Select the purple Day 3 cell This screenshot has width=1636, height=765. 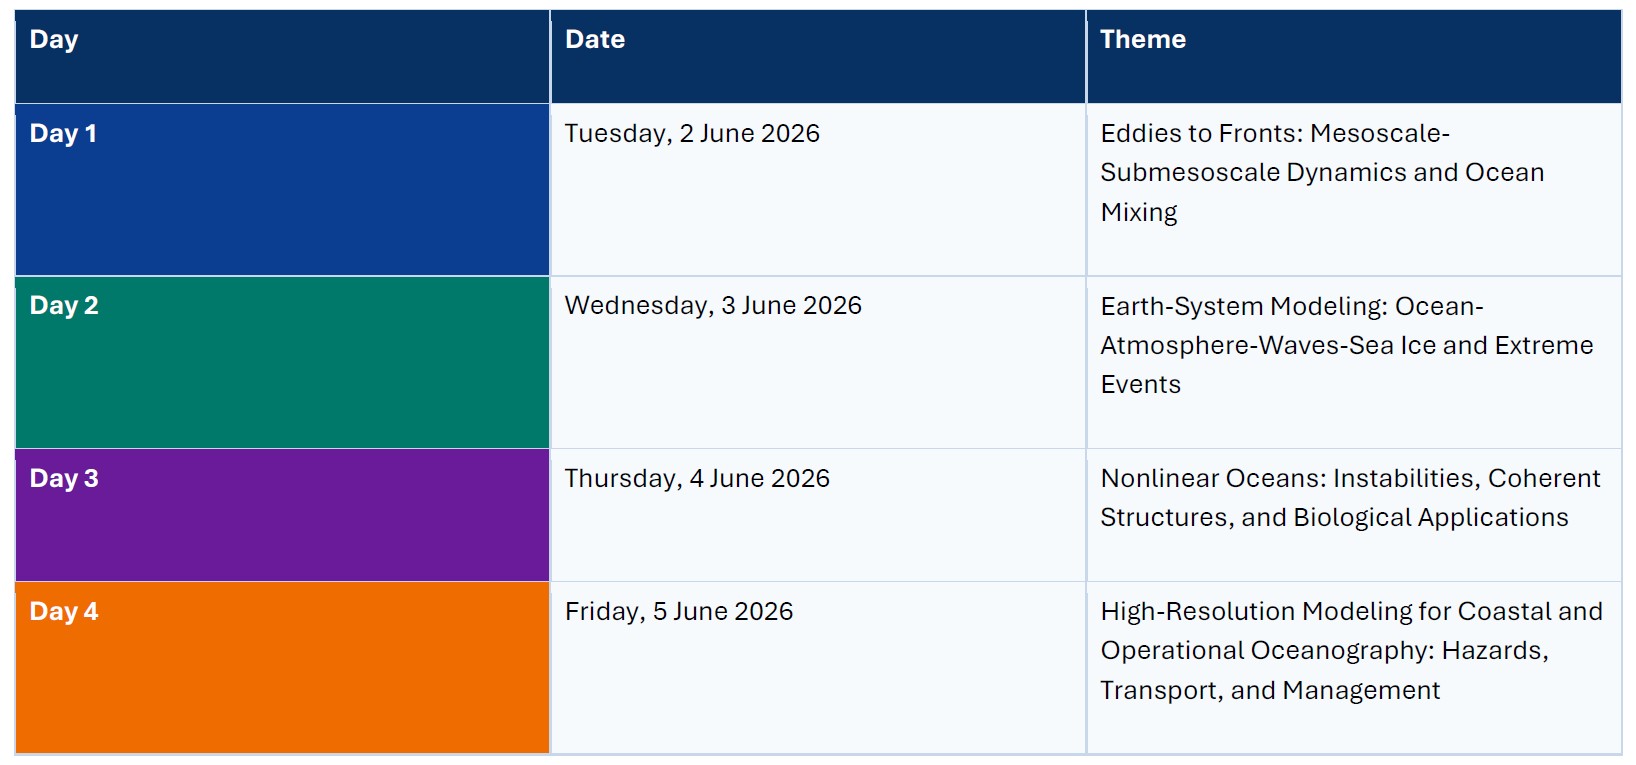tap(282, 515)
